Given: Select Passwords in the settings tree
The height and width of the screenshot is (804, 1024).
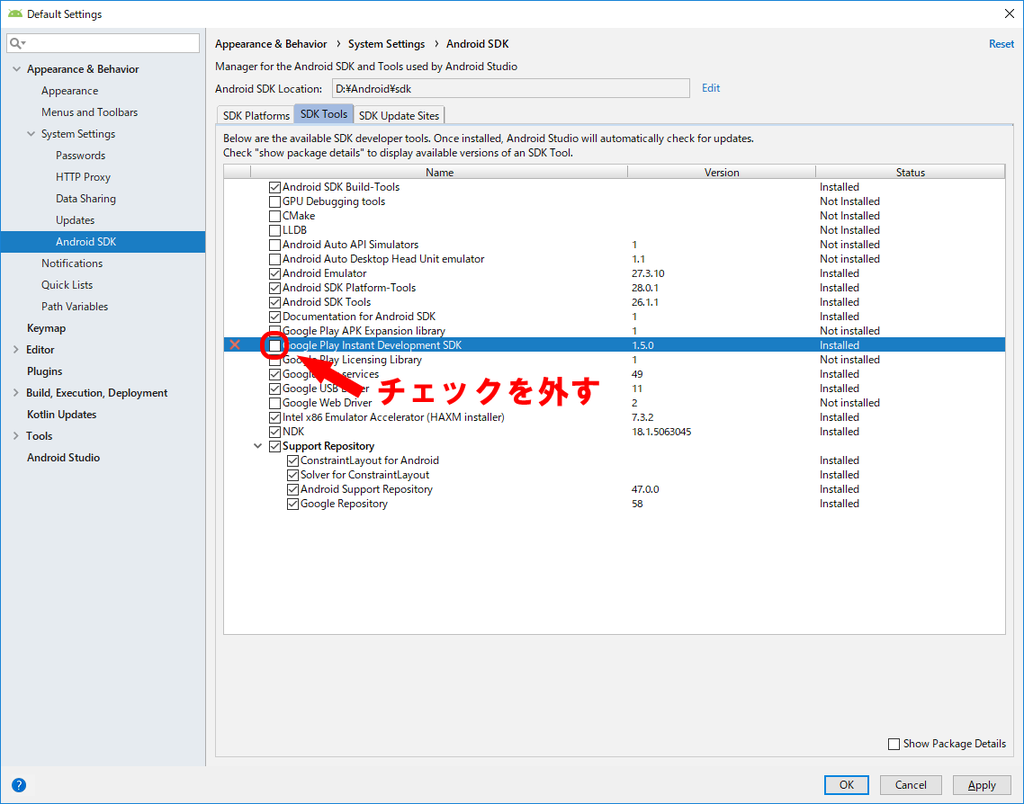Looking at the screenshot, I should (x=80, y=155).
